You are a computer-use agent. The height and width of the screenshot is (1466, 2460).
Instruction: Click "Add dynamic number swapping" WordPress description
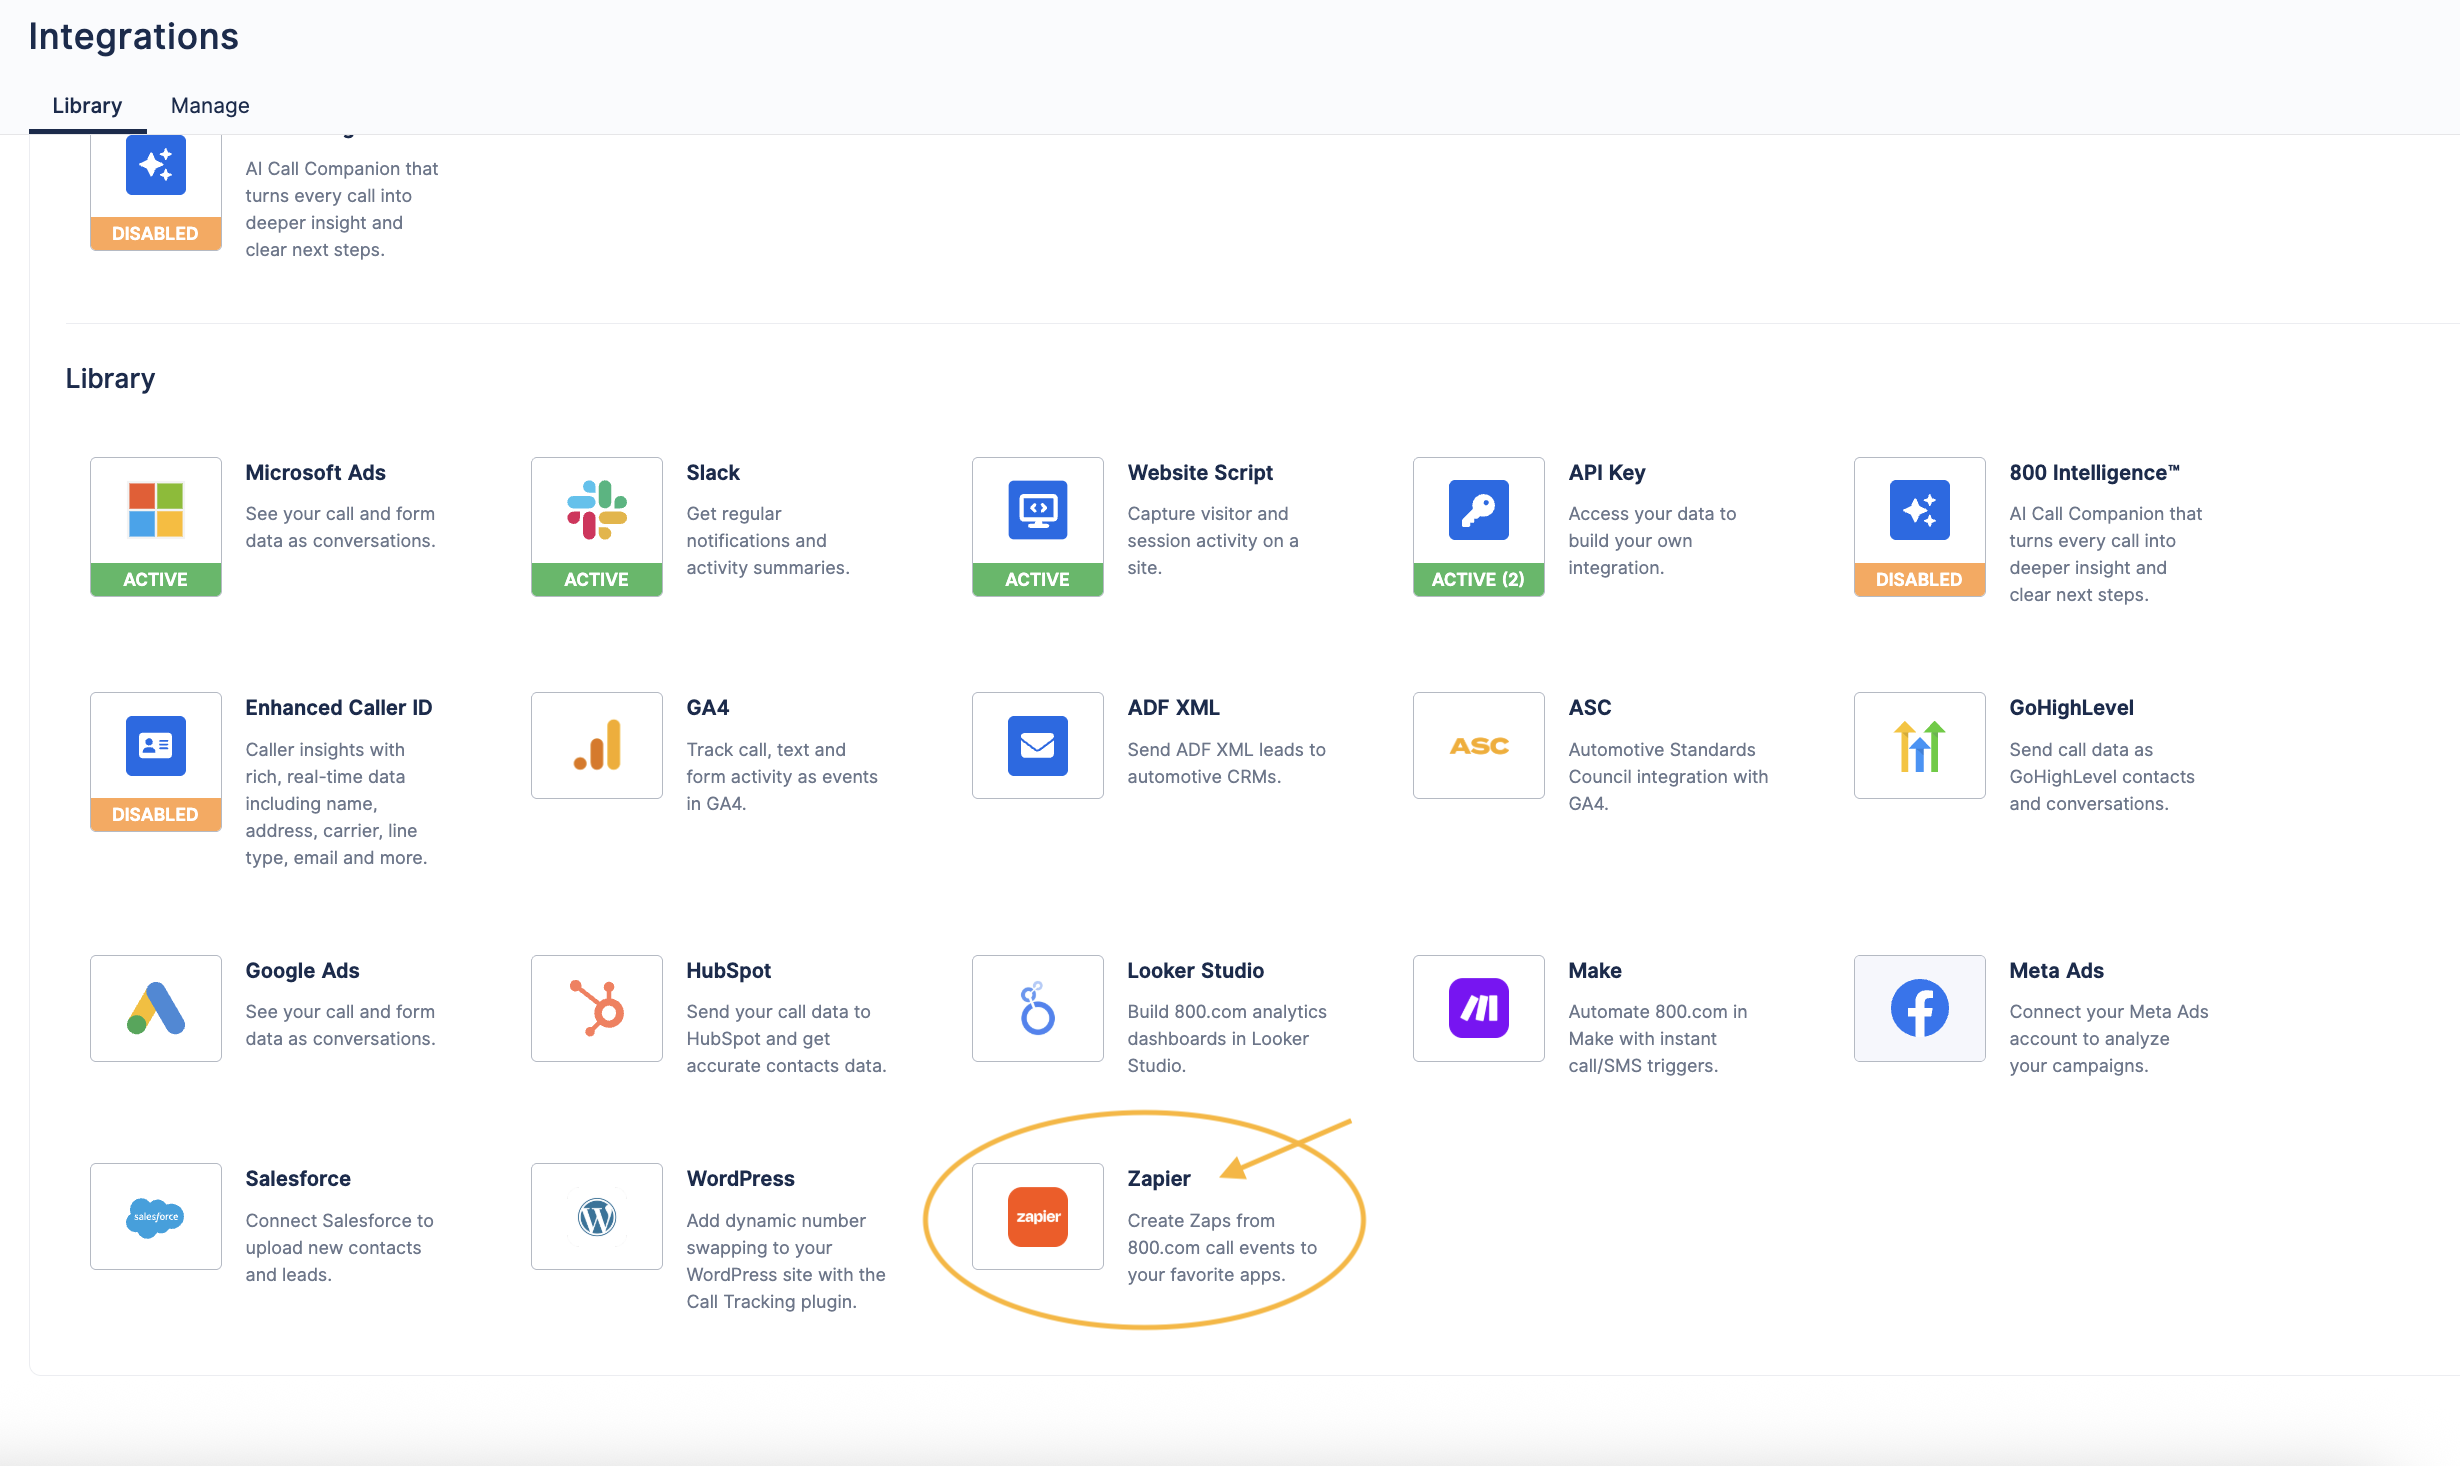click(x=786, y=1261)
